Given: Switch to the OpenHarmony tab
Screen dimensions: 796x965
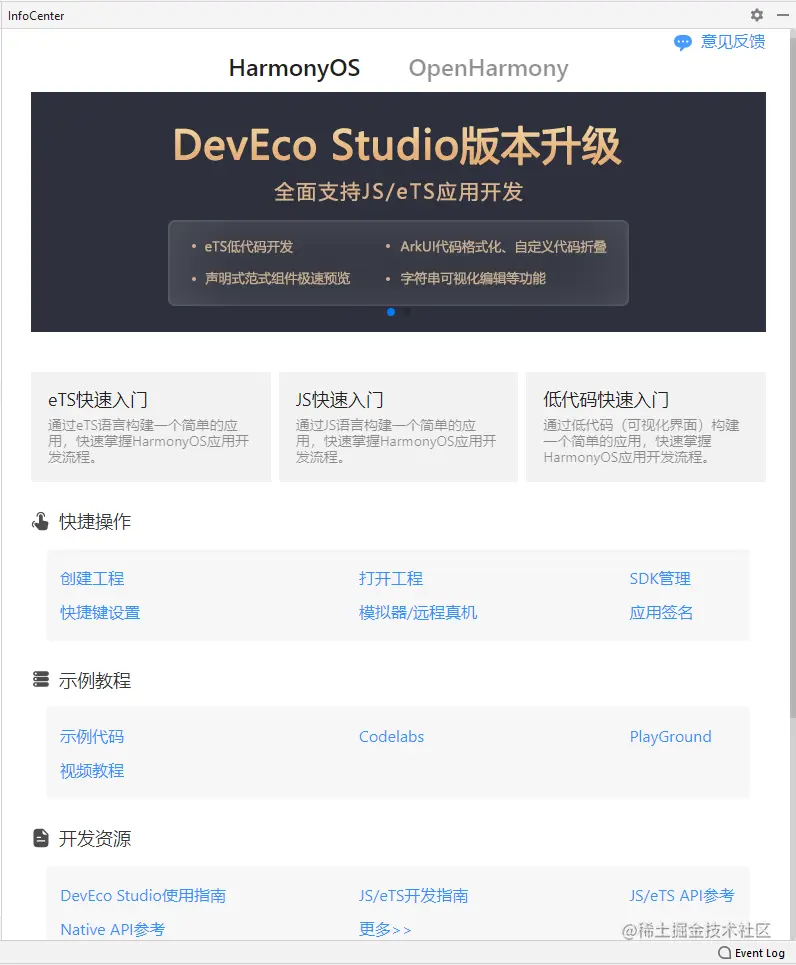Looking at the screenshot, I should point(488,68).
